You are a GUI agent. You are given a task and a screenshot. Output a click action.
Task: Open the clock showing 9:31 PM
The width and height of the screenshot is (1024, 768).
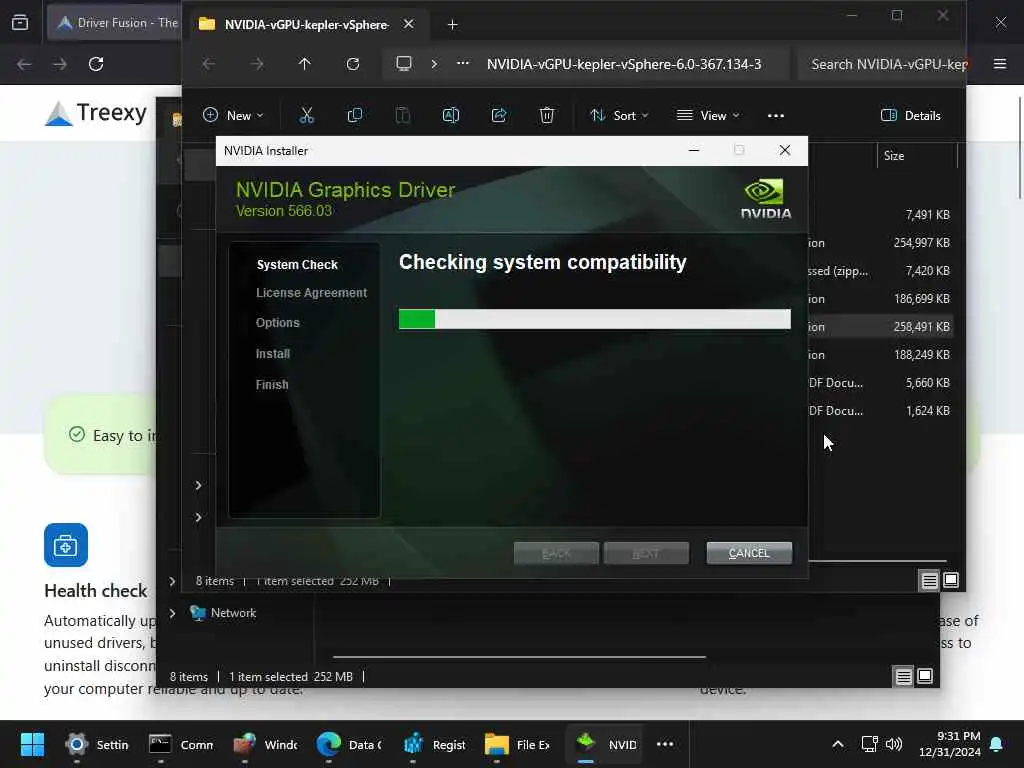[950, 744]
